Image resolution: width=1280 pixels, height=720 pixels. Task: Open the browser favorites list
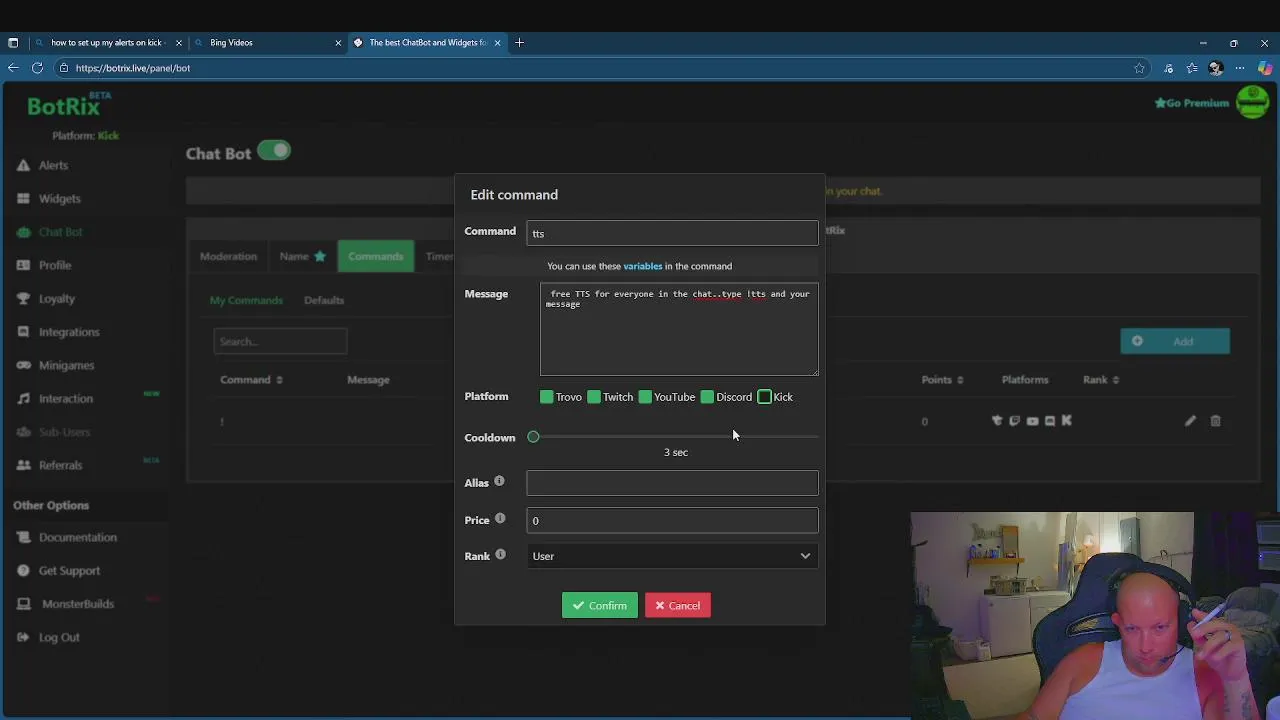[x=1192, y=68]
